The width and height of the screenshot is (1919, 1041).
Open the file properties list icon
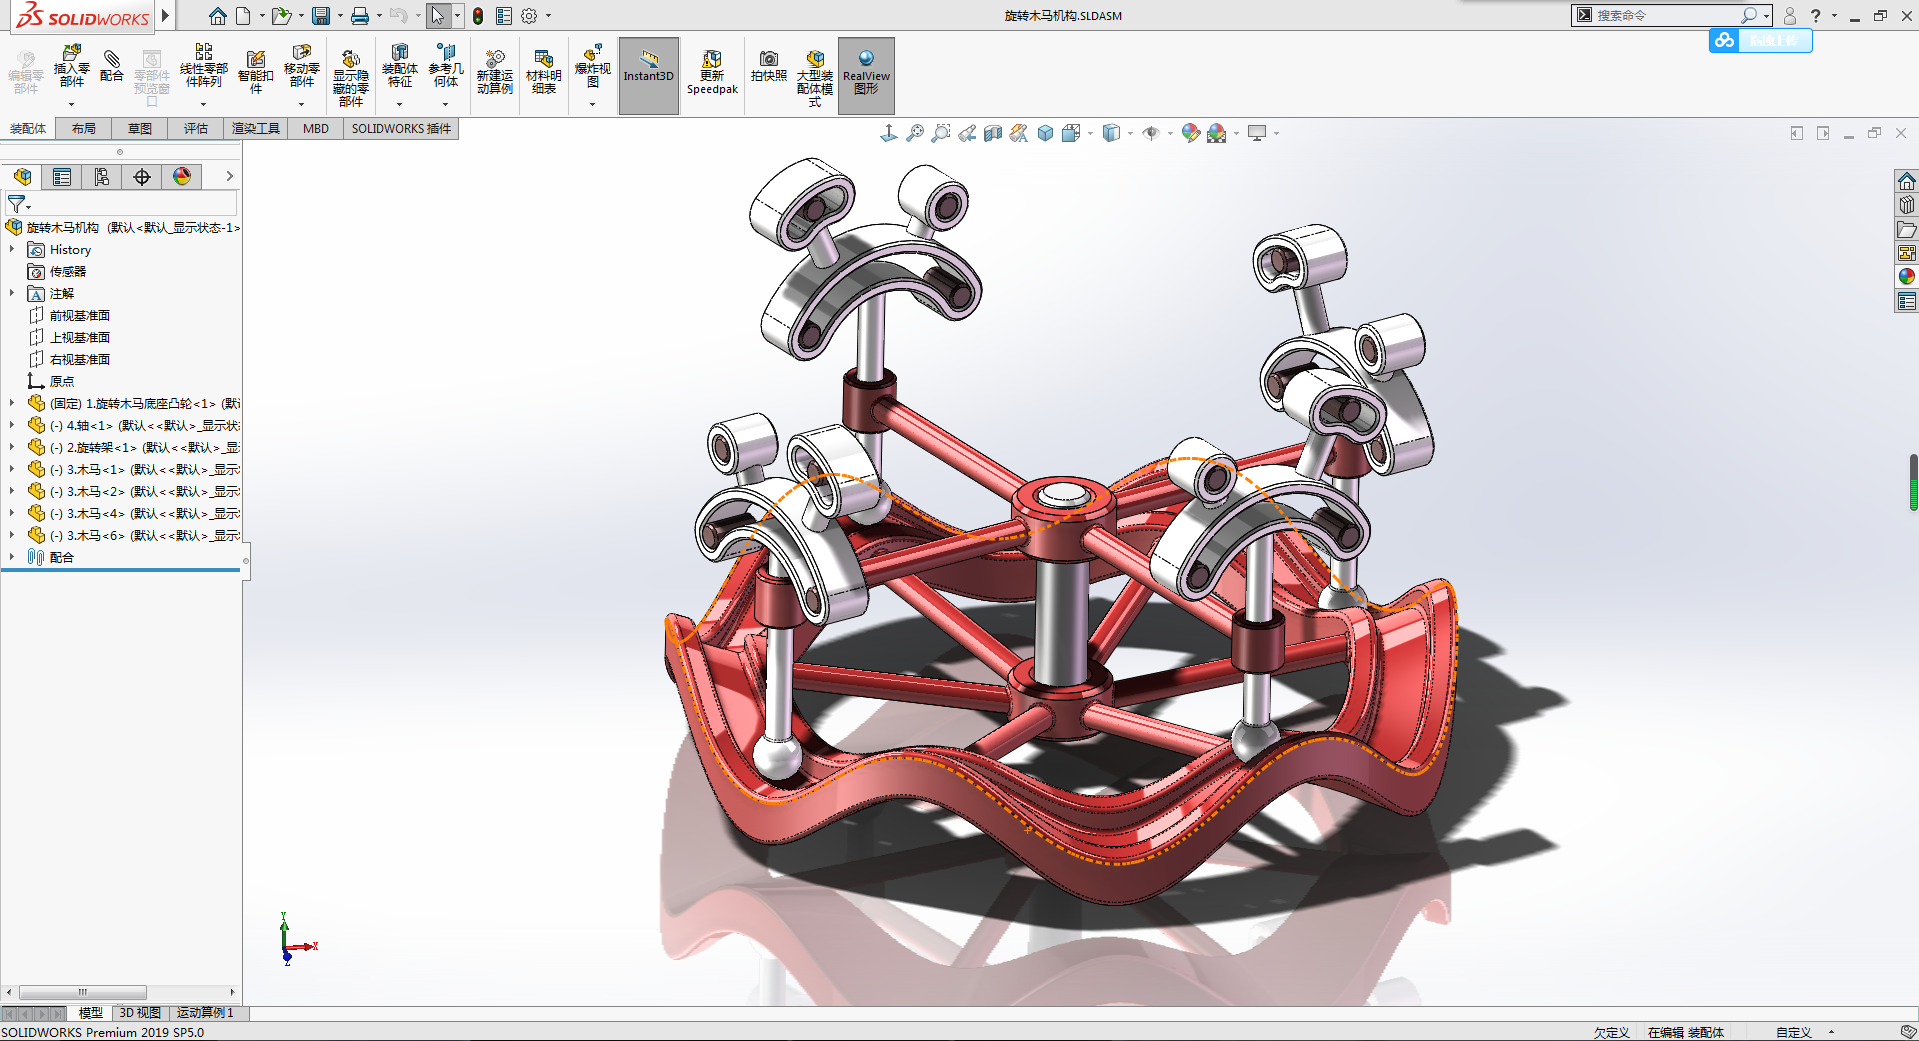[504, 16]
